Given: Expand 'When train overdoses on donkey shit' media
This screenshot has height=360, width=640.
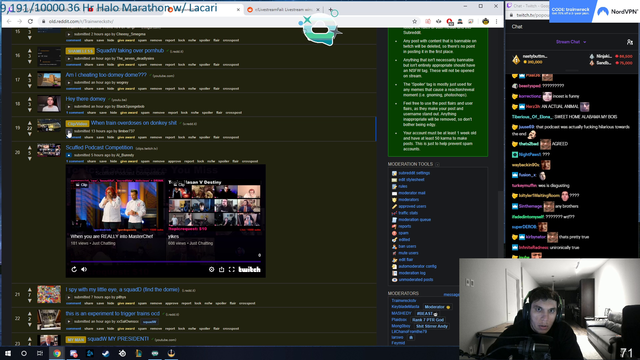Looking at the screenshot, I should pyautogui.click(x=69, y=131).
